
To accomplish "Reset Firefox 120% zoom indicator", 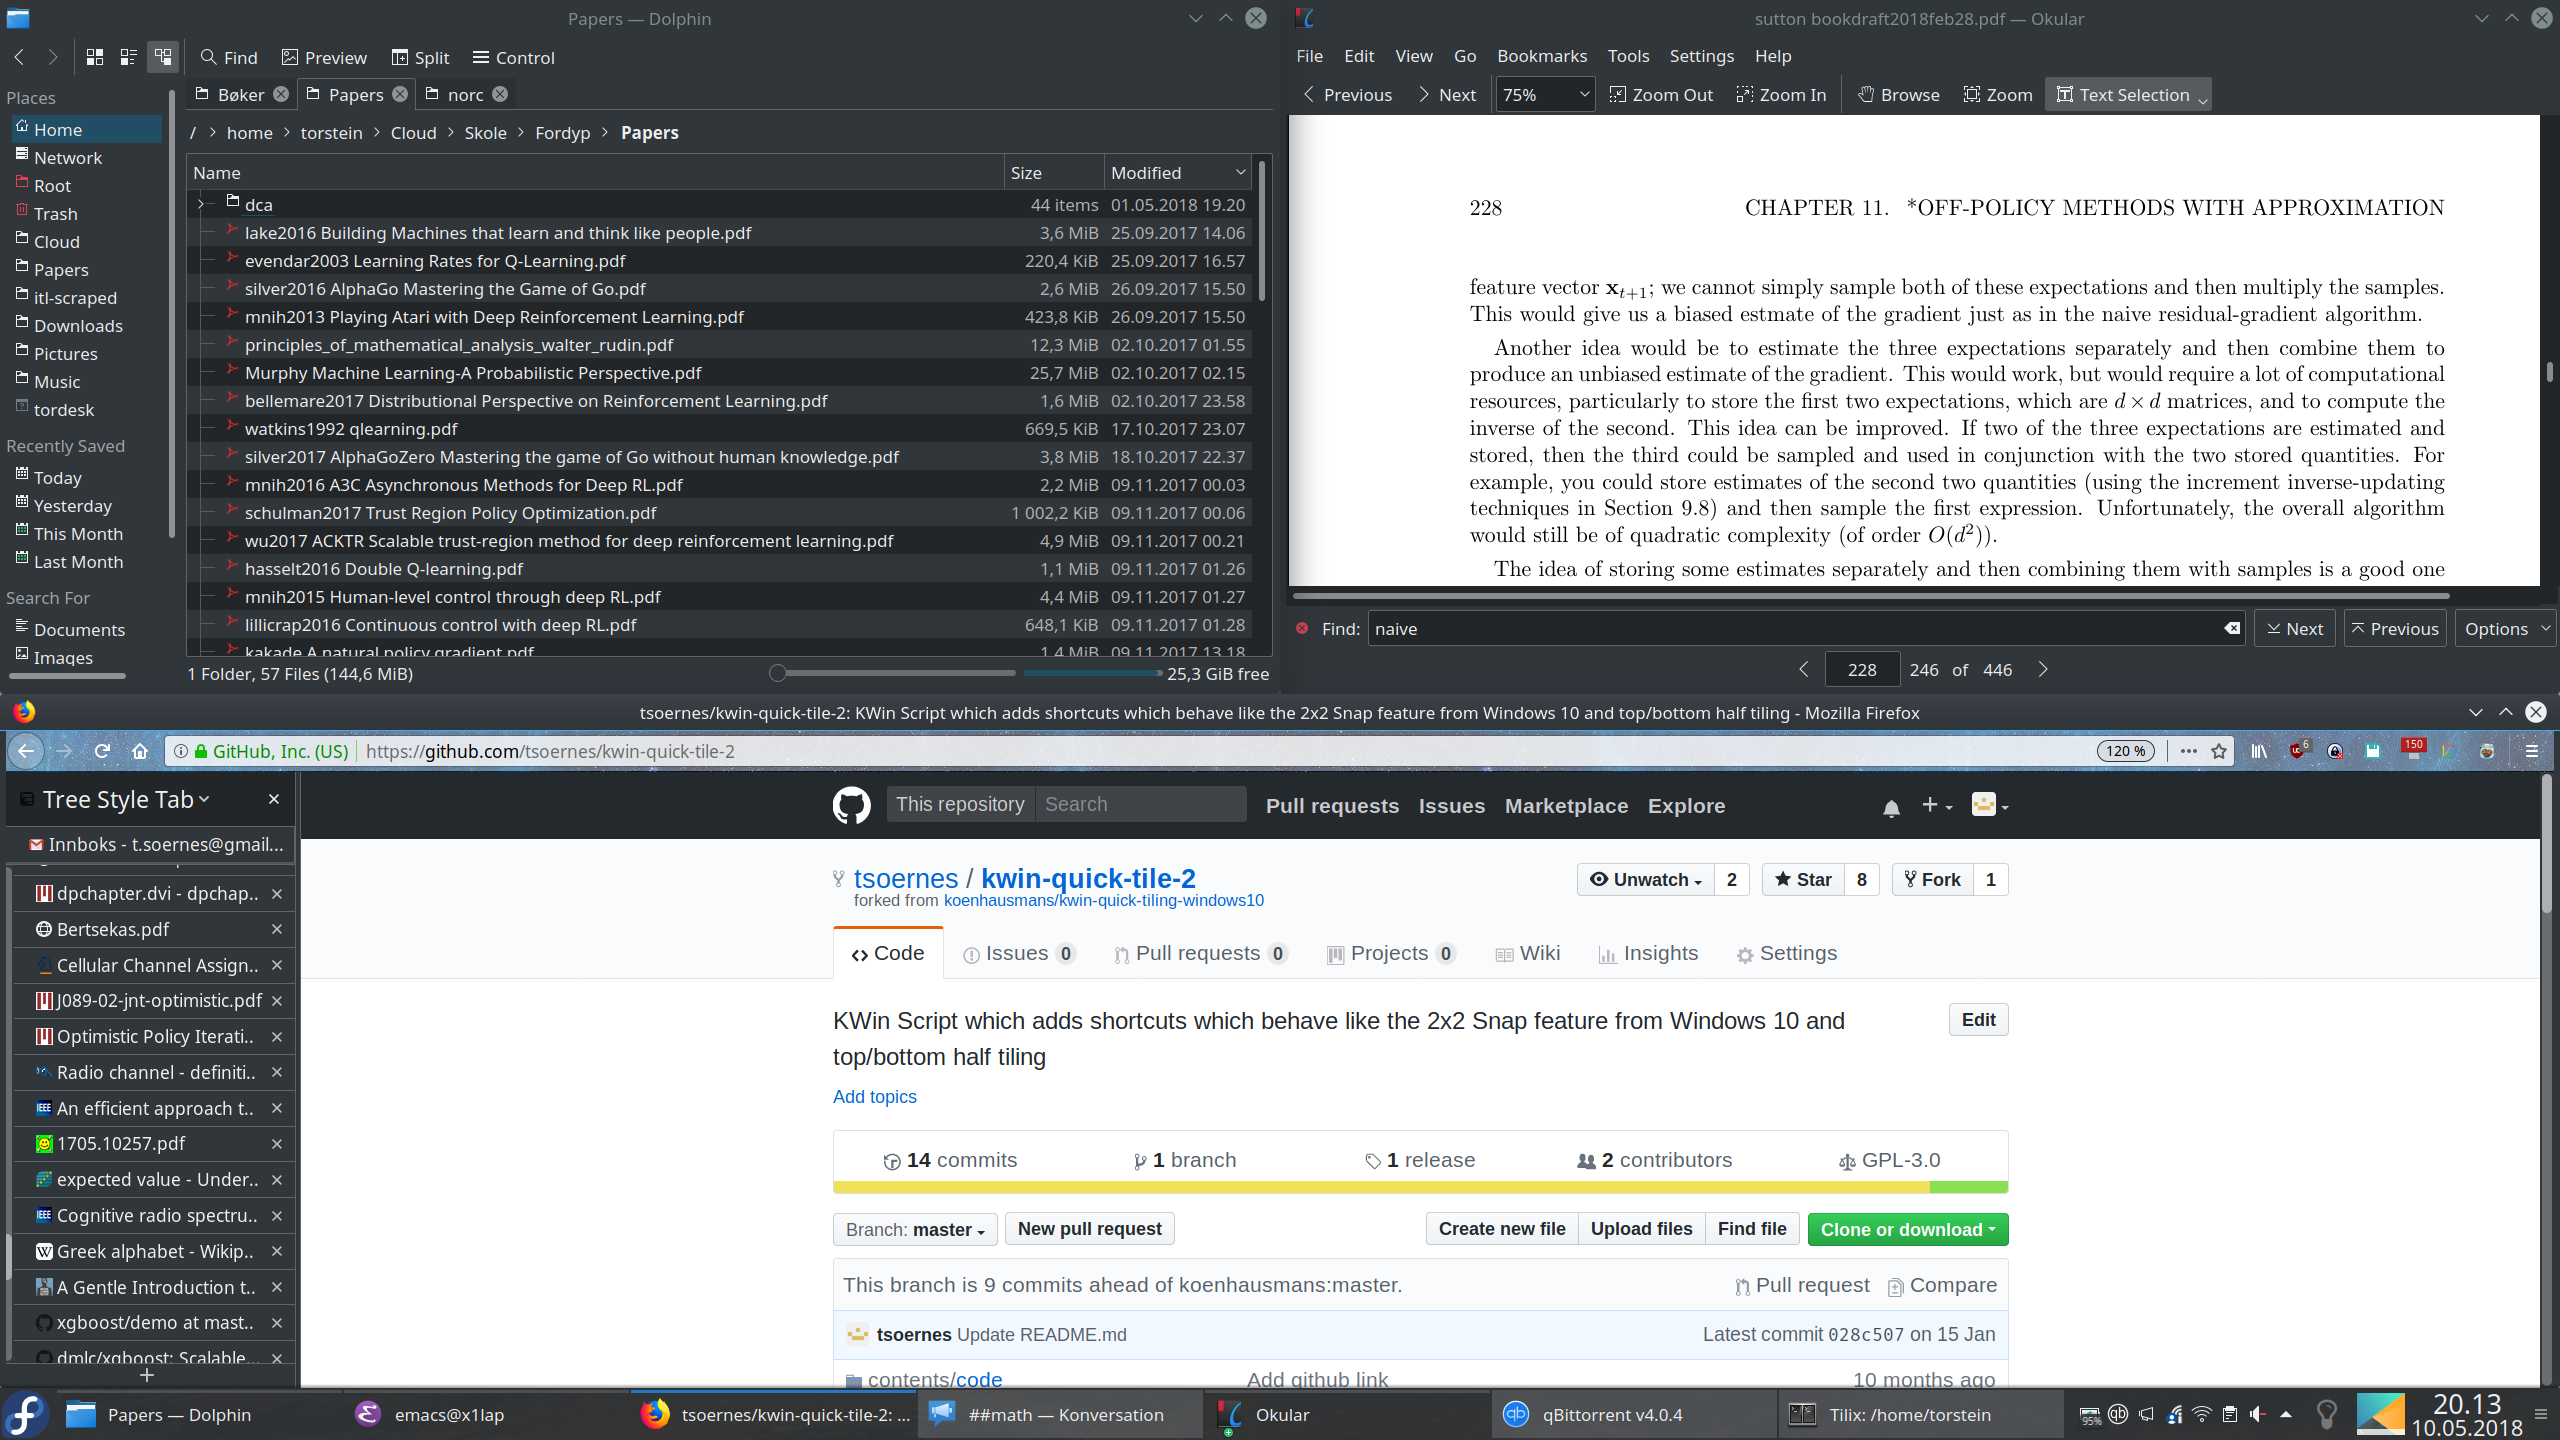I will point(2126,751).
